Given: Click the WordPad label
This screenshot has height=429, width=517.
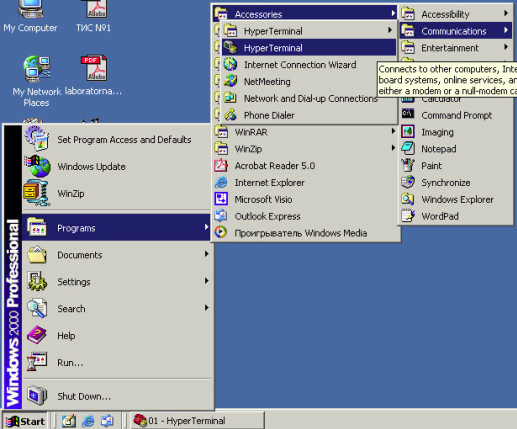Looking at the screenshot, I should pos(440,216).
